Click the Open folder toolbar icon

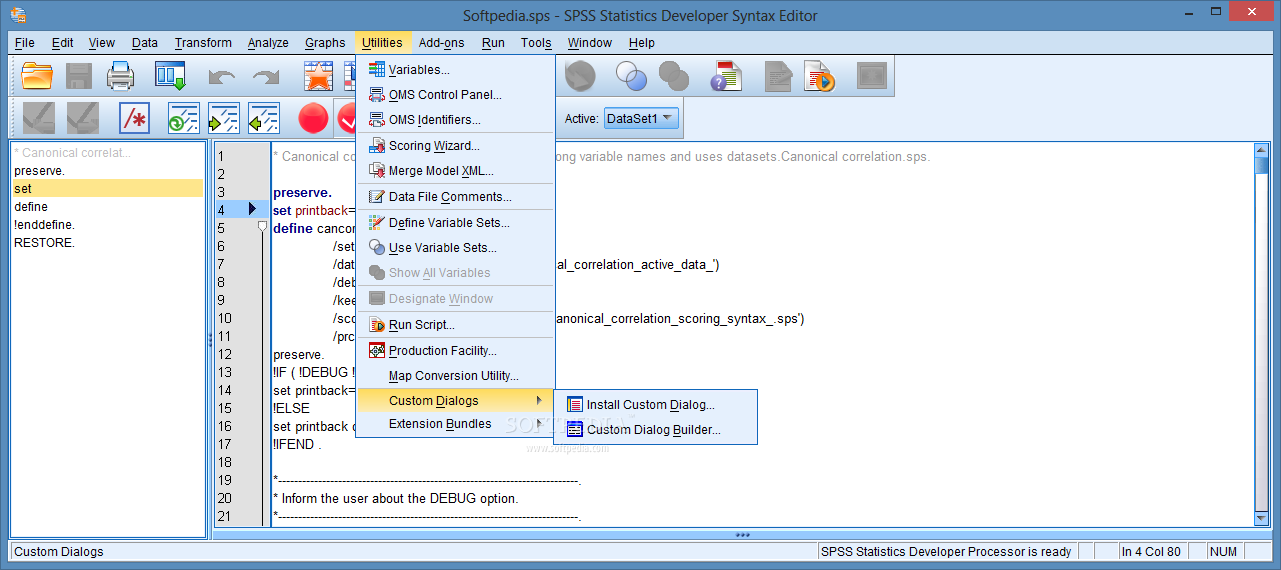pos(37,76)
